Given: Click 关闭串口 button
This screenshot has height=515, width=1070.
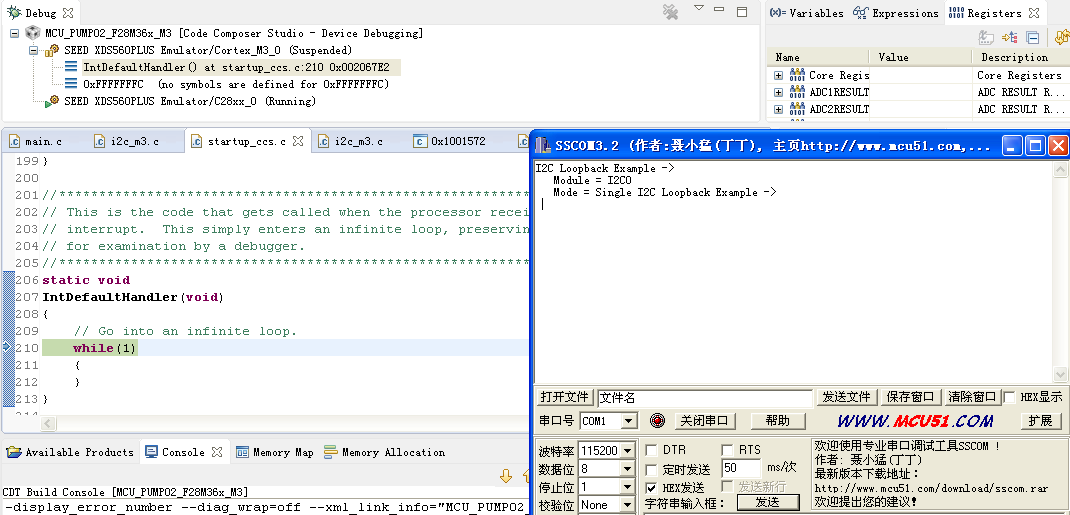Looking at the screenshot, I should pyautogui.click(x=705, y=421).
